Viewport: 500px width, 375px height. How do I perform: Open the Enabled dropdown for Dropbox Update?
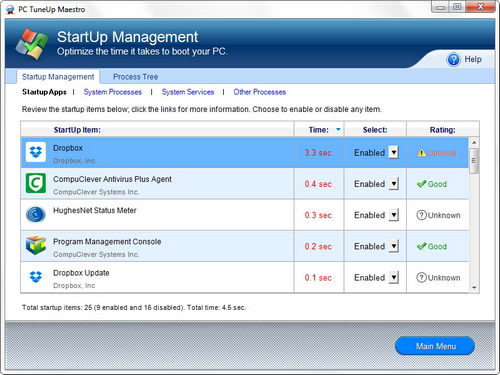[x=394, y=277]
